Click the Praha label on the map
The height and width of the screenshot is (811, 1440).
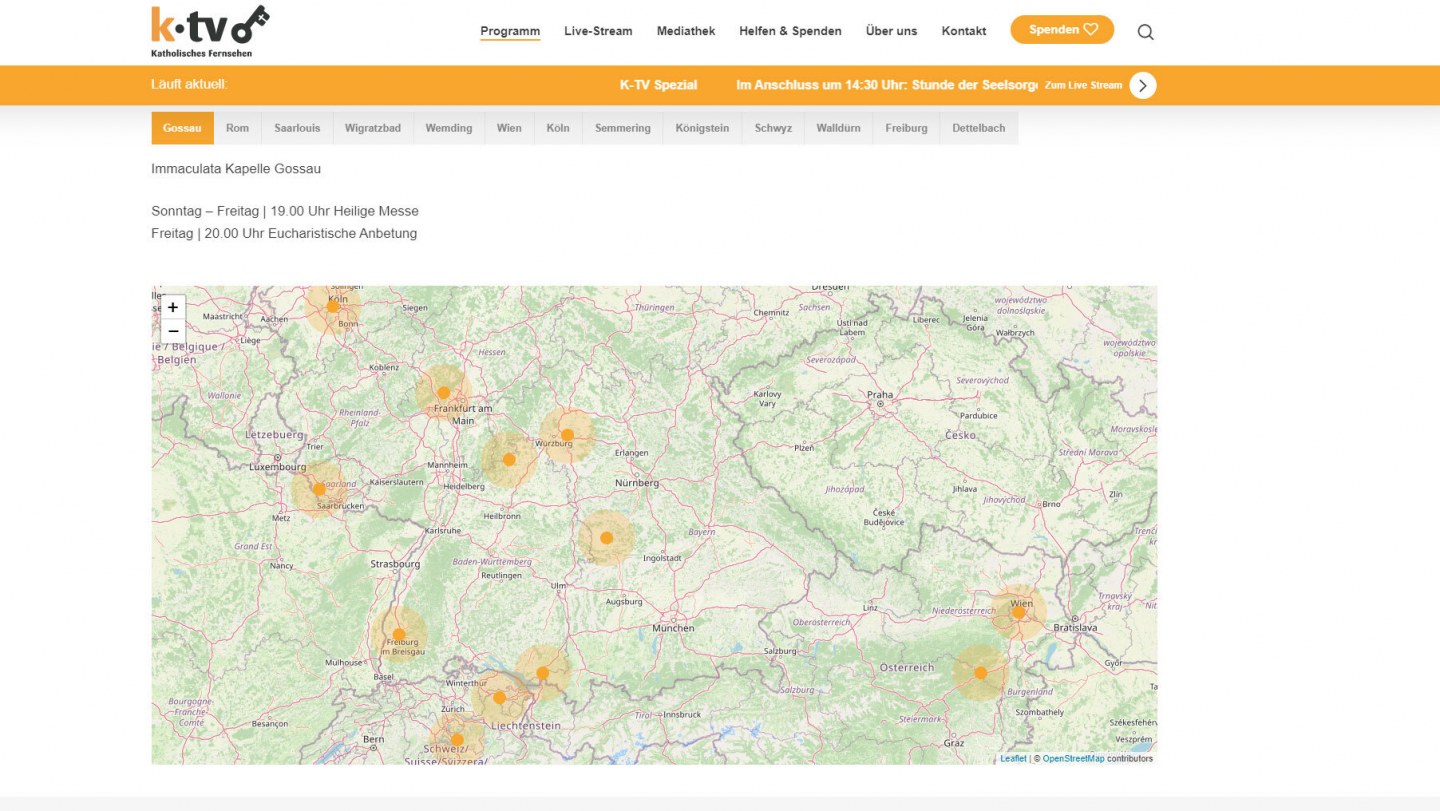[880, 394]
